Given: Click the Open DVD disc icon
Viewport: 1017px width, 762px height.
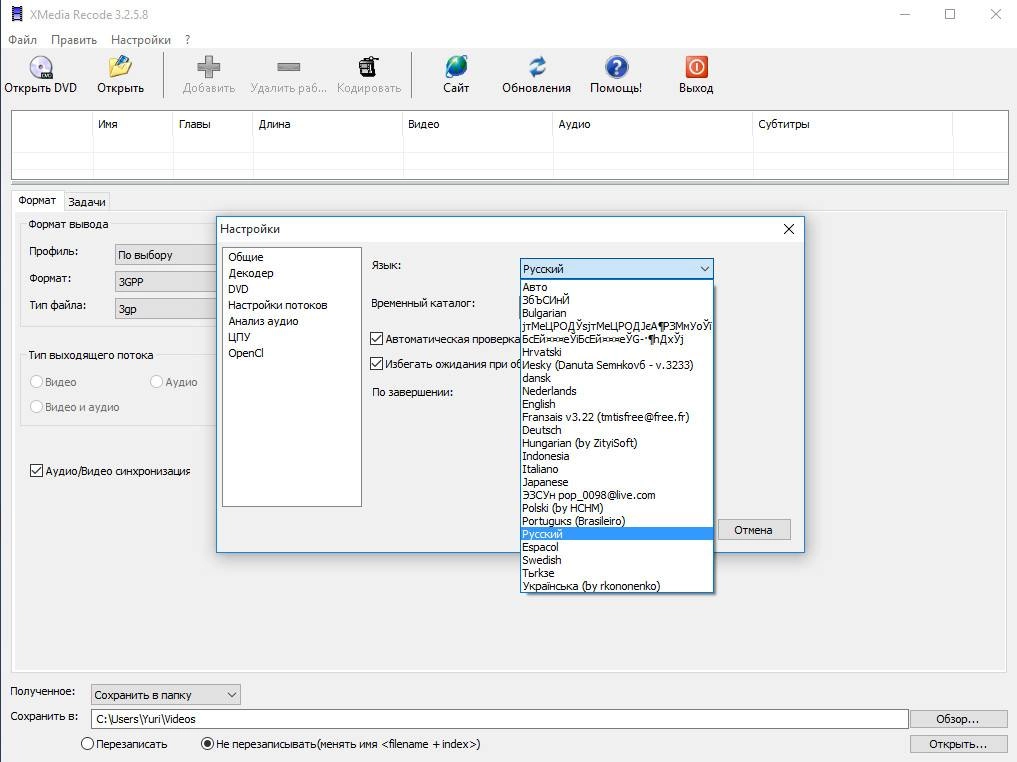Looking at the screenshot, I should tap(41, 67).
